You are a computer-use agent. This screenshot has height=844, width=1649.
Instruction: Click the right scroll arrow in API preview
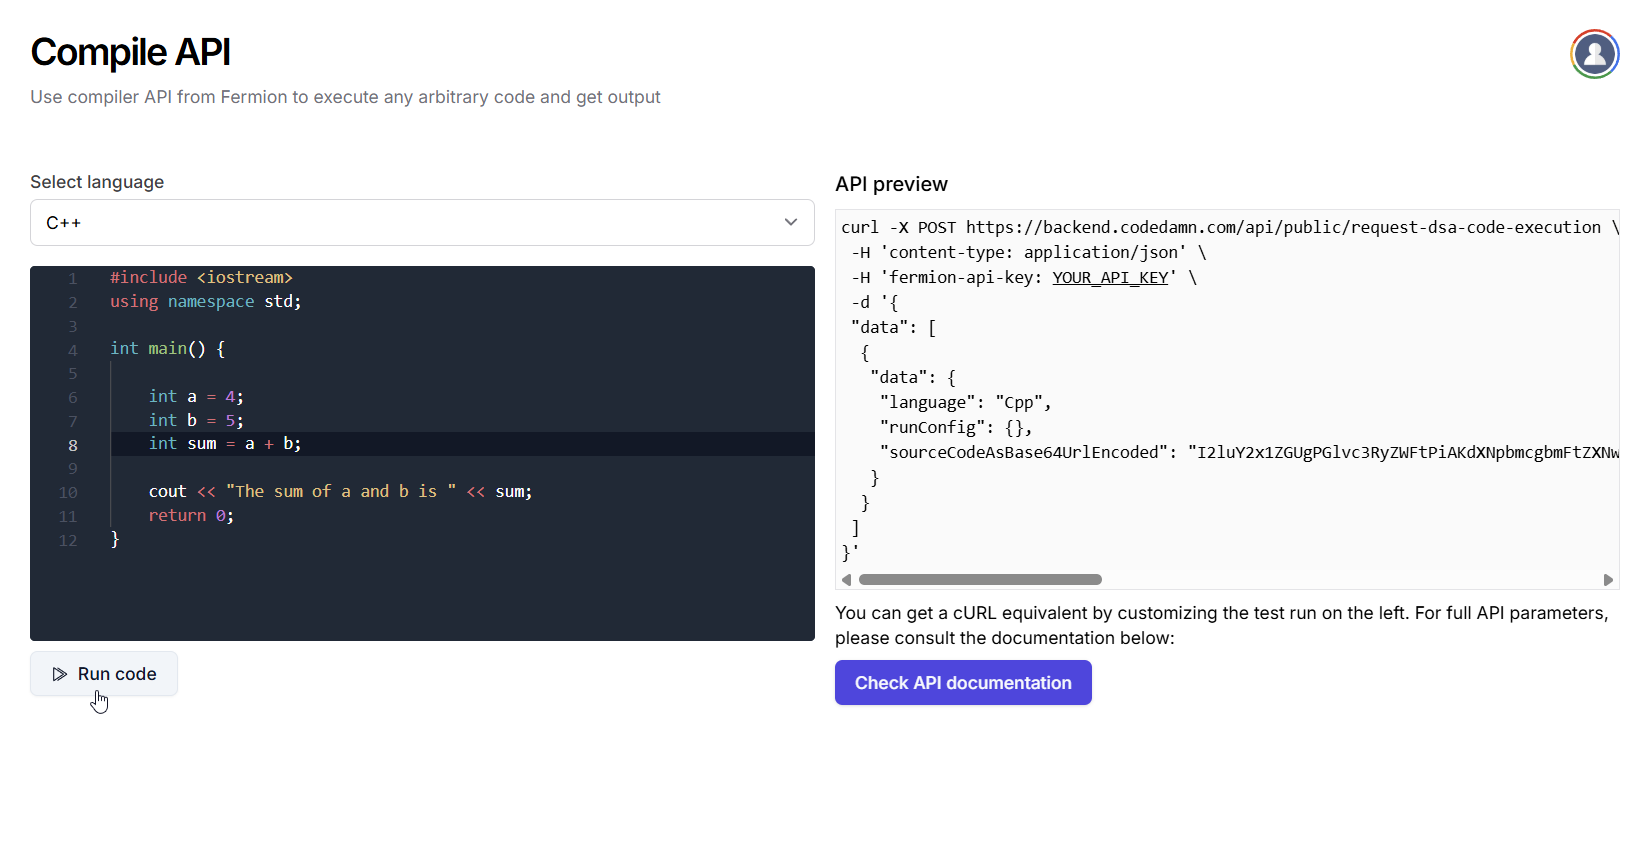1608,580
